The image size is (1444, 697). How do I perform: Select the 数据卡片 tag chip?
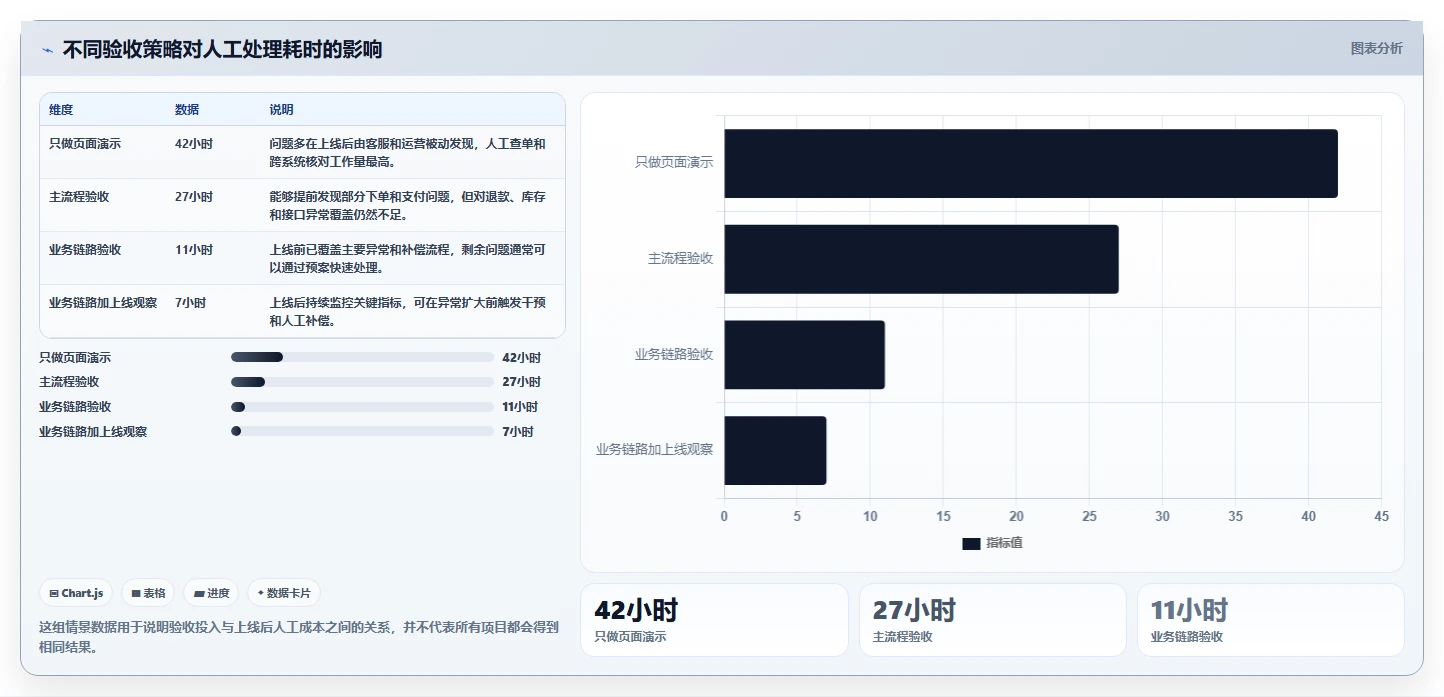284,593
